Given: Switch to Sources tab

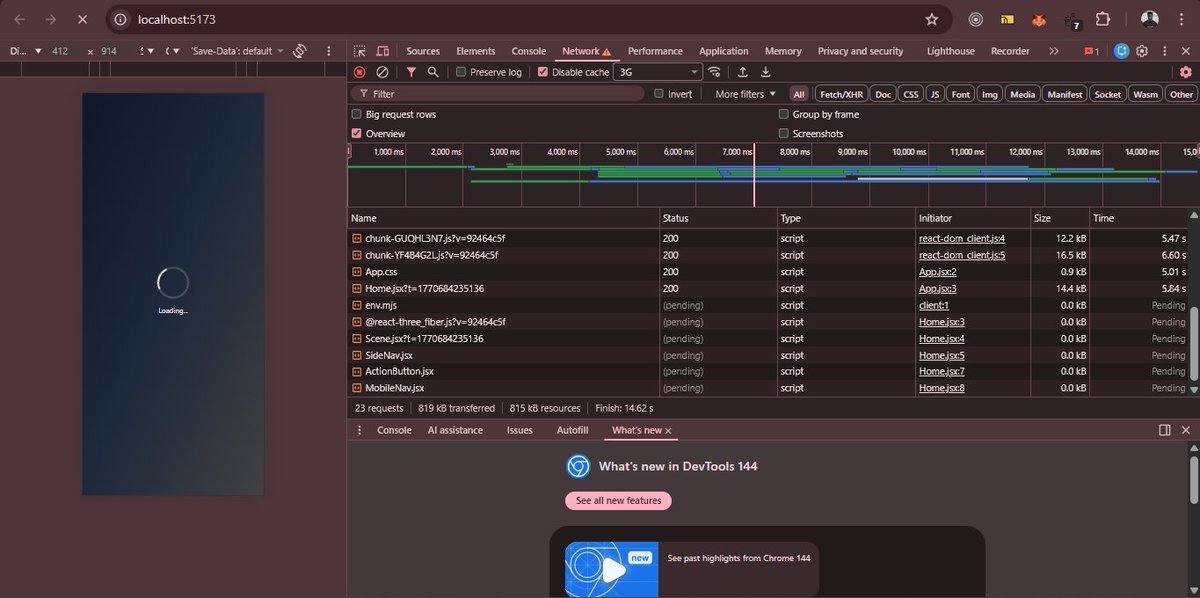Looking at the screenshot, I should pos(423,51).
